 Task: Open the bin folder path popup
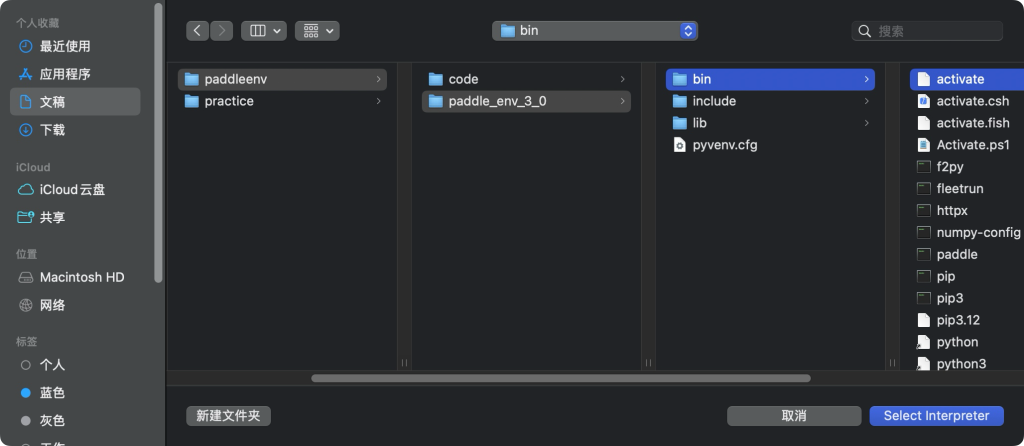point(595,31)
